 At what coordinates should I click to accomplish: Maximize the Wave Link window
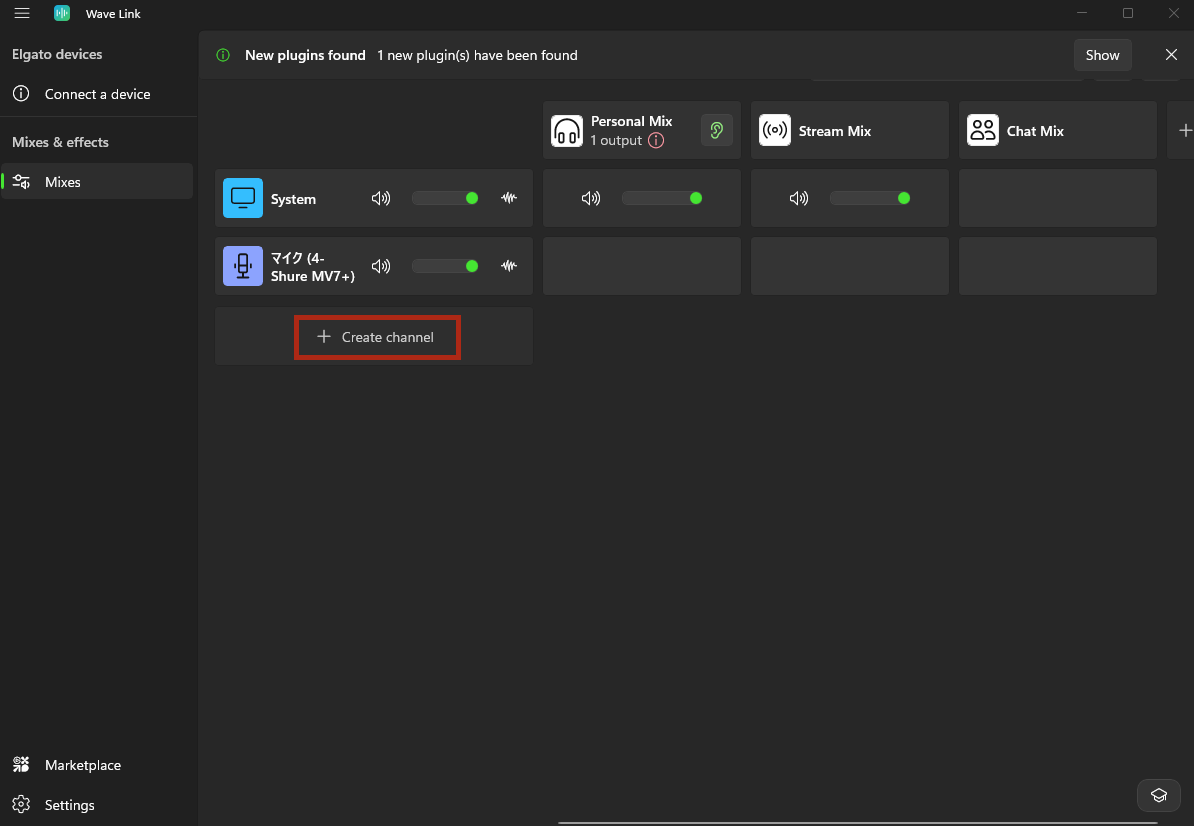pyautogui.click(x=1128, y=13)
